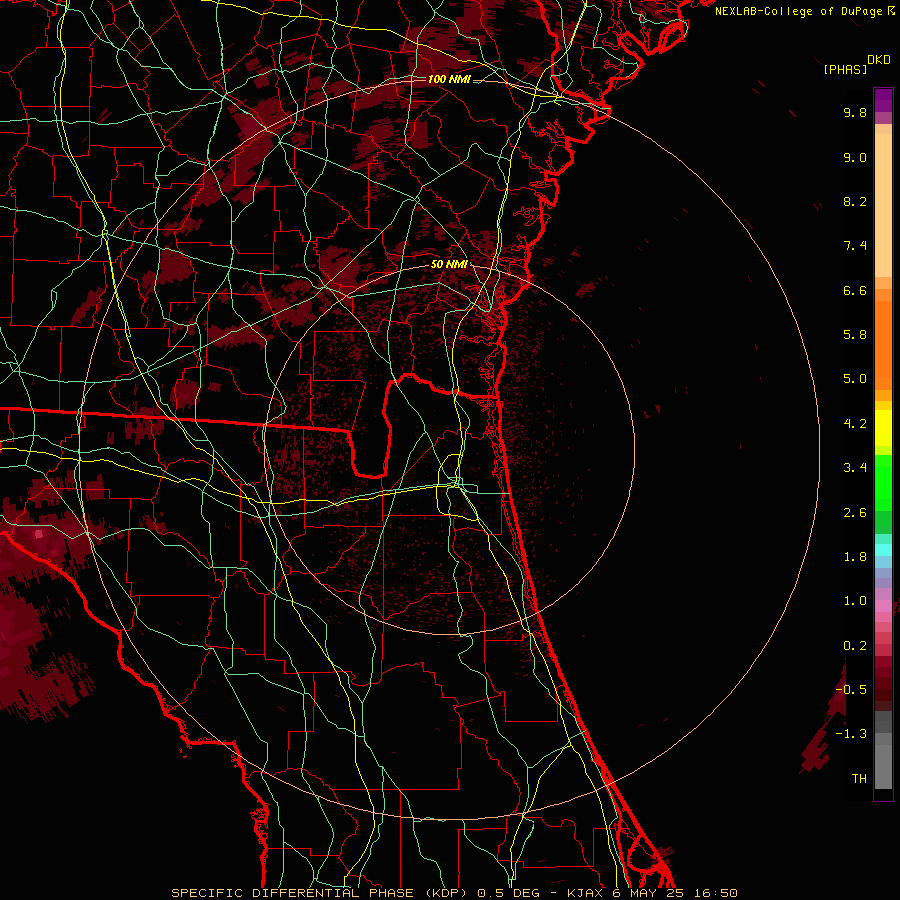Click the purple segment atop the color bar

point(883,100)
